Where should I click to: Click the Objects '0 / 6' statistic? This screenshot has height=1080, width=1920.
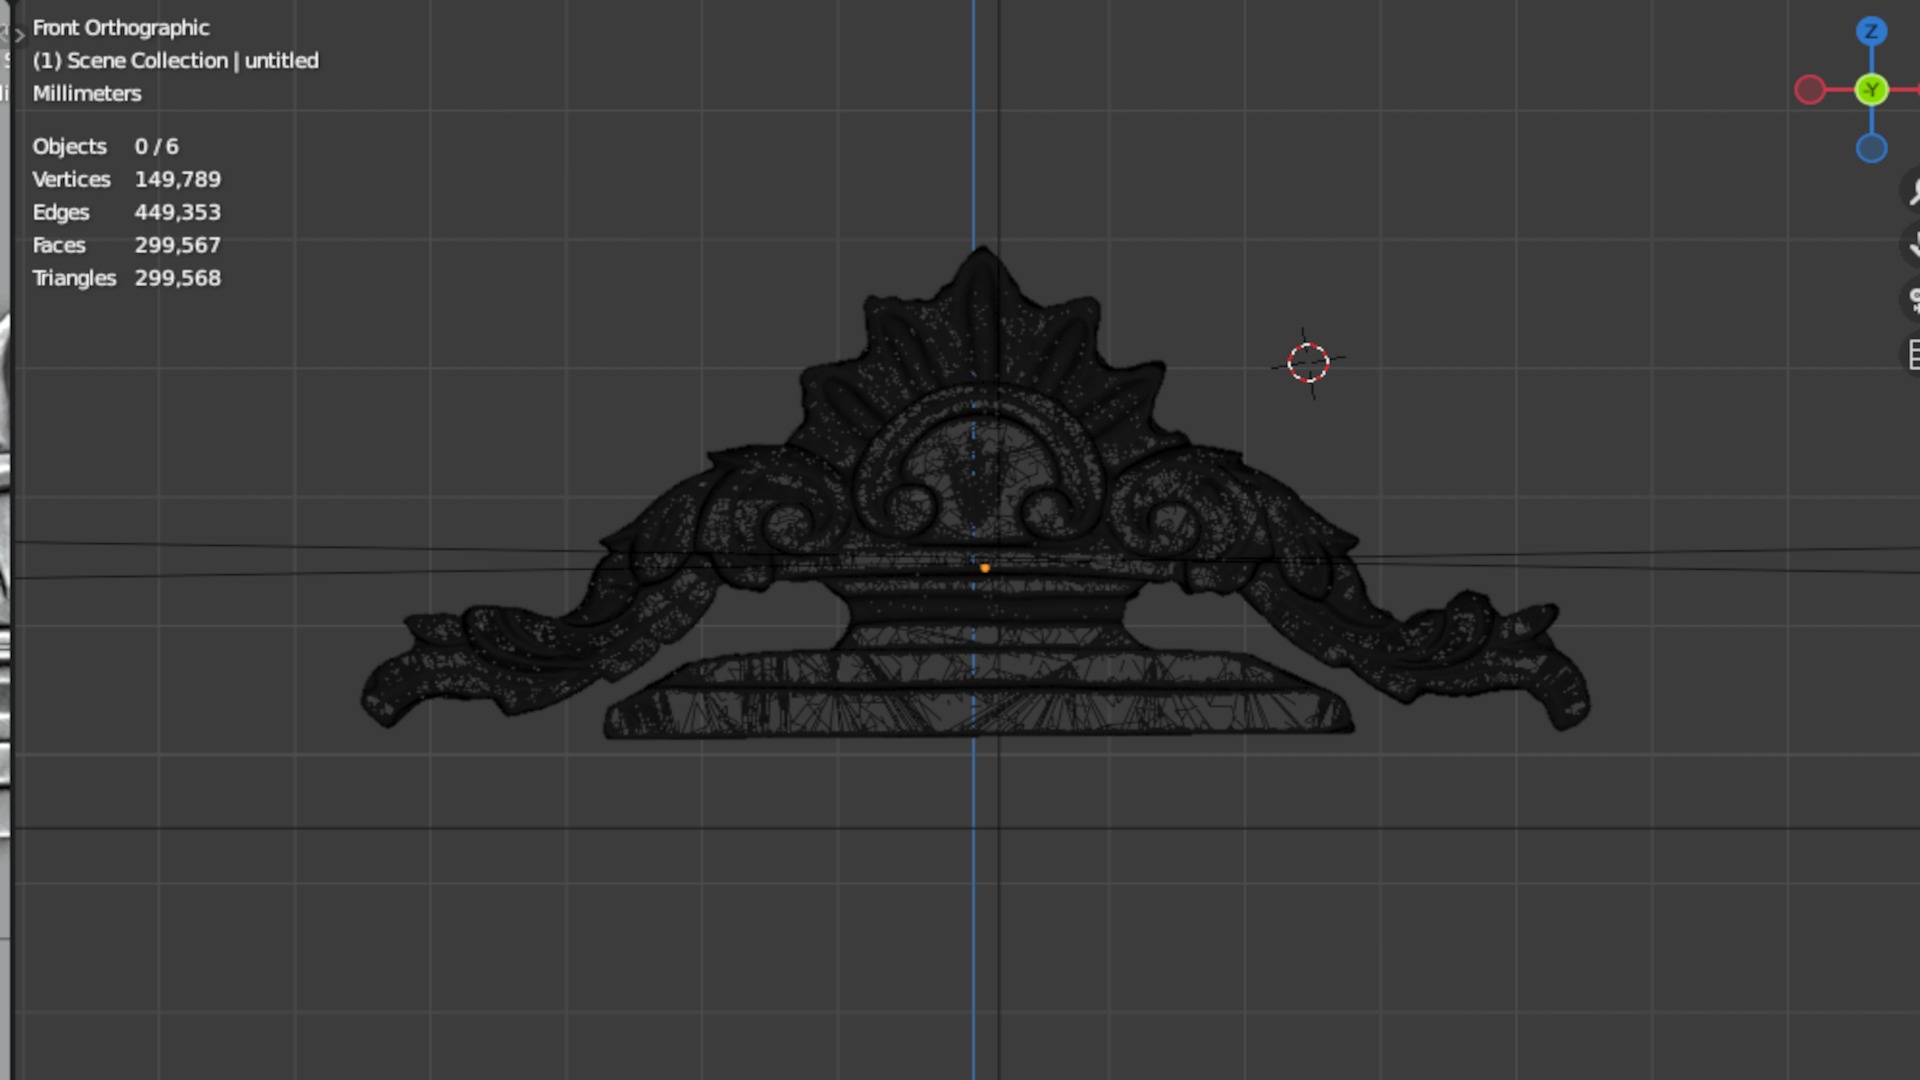[157, 147]
